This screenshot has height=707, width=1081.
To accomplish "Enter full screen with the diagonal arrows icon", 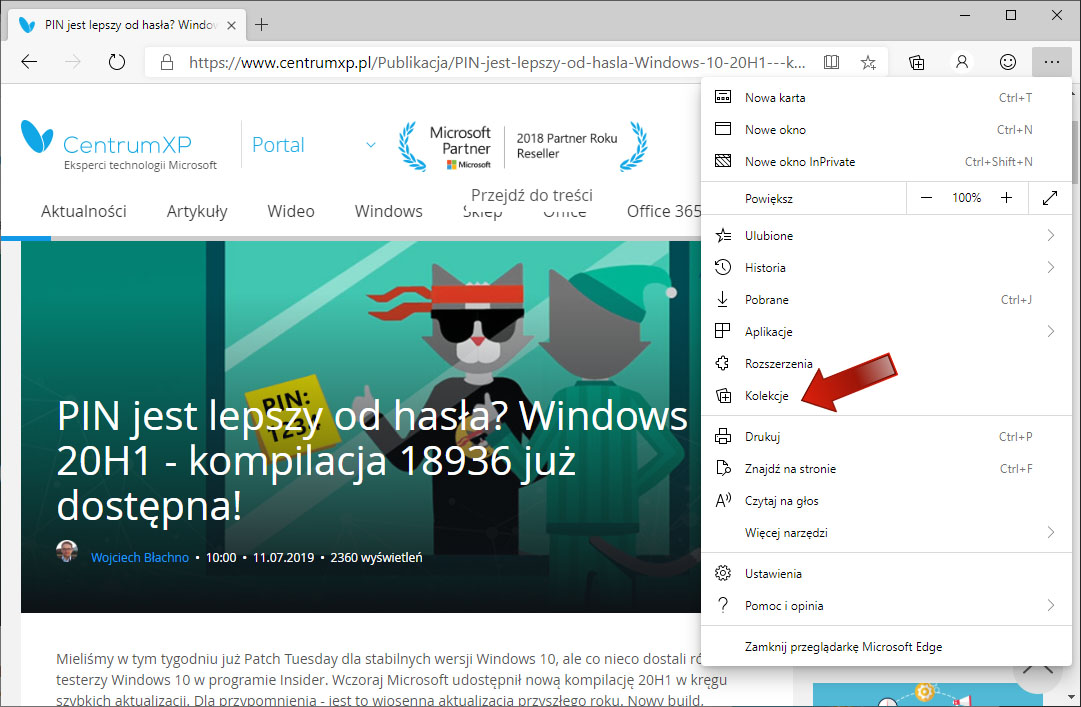I will point(1049,198).
